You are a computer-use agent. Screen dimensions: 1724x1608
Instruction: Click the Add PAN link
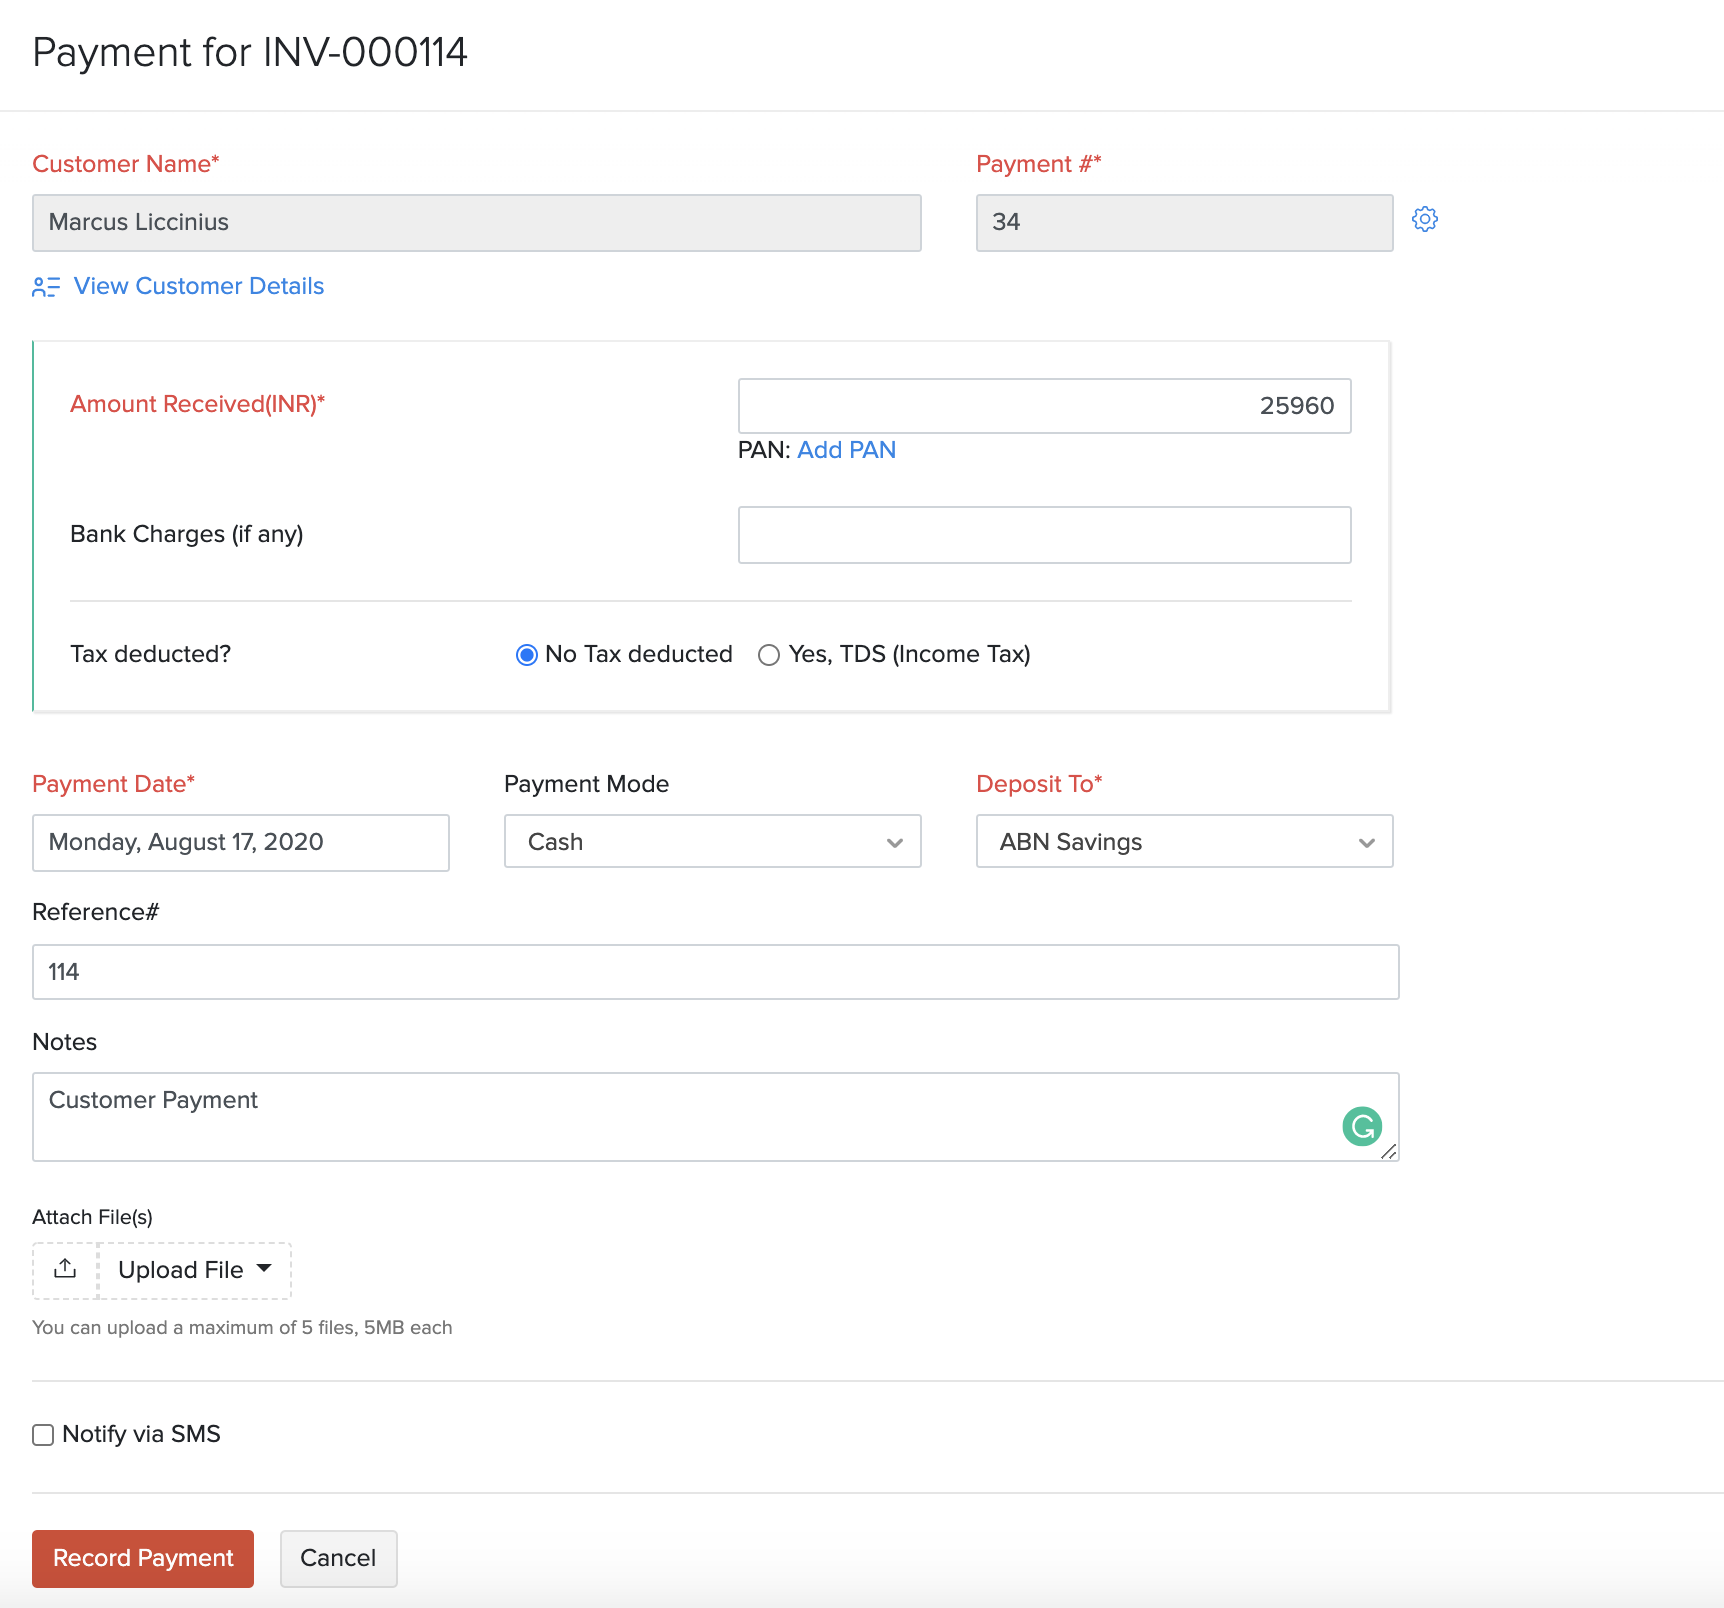[846, 450]
